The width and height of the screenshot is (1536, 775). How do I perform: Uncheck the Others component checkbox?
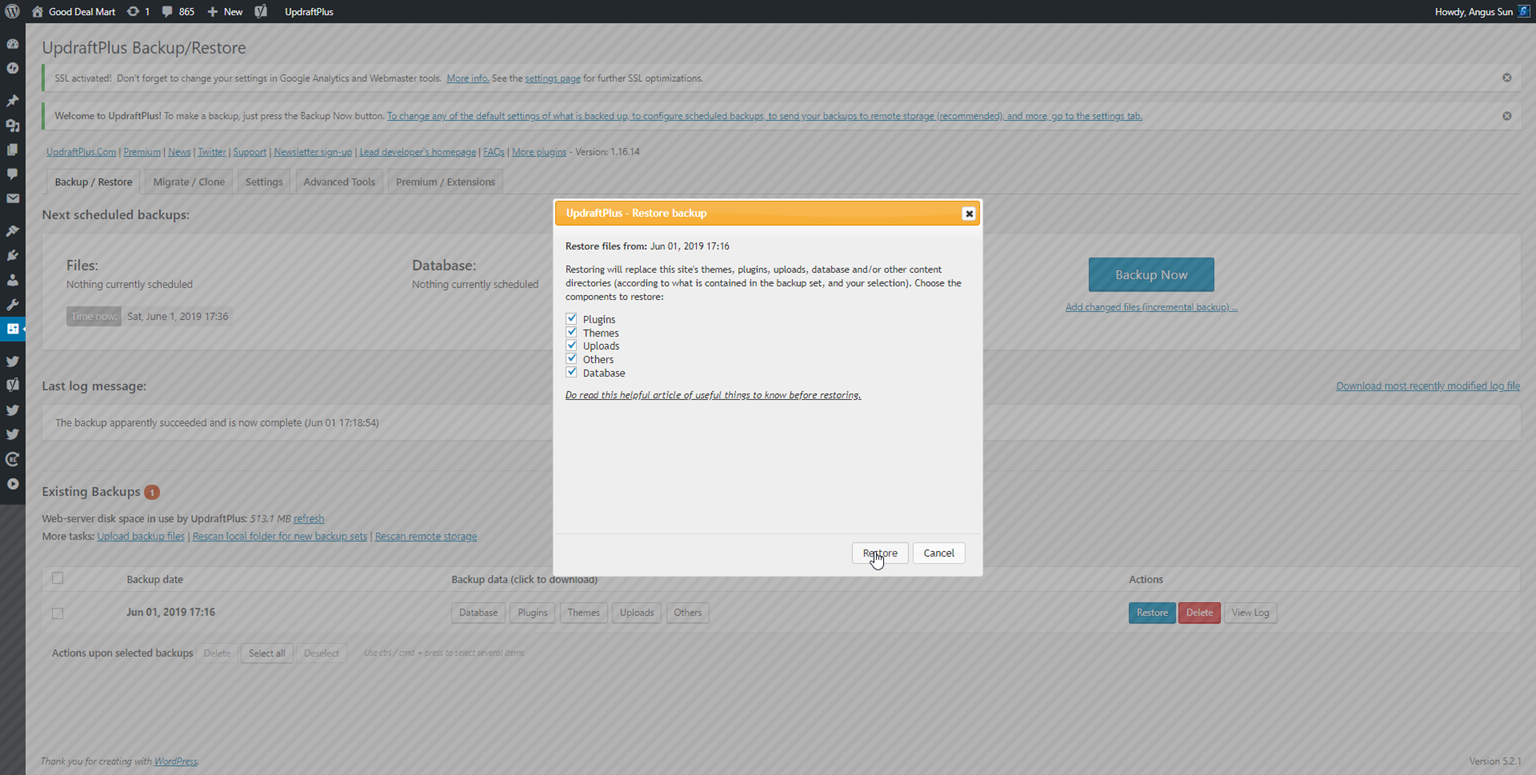(x=572, y=358)
